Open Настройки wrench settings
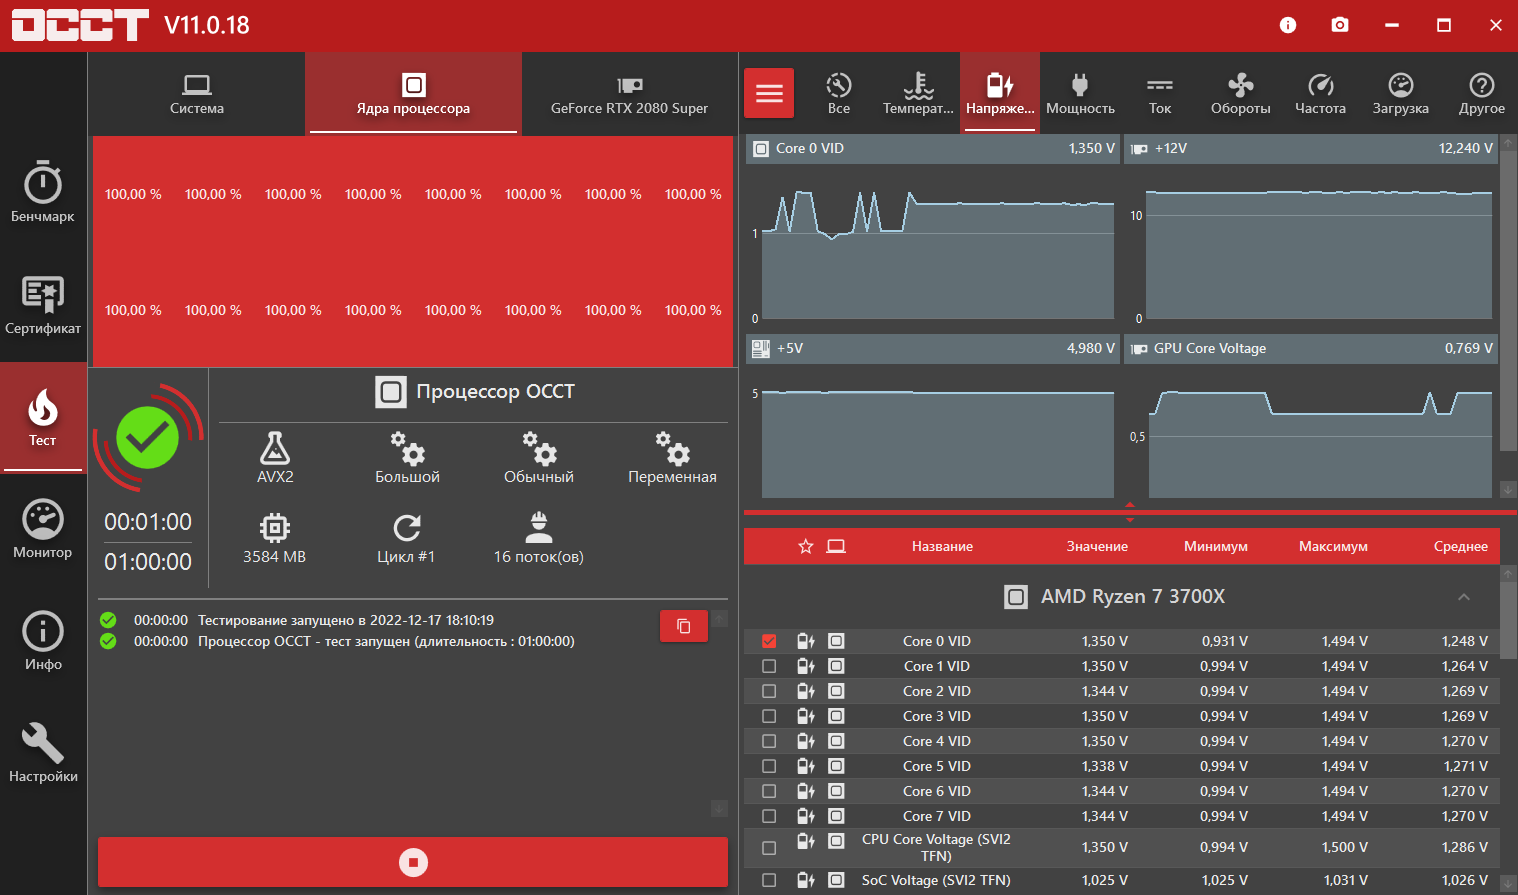 [43, 753]
